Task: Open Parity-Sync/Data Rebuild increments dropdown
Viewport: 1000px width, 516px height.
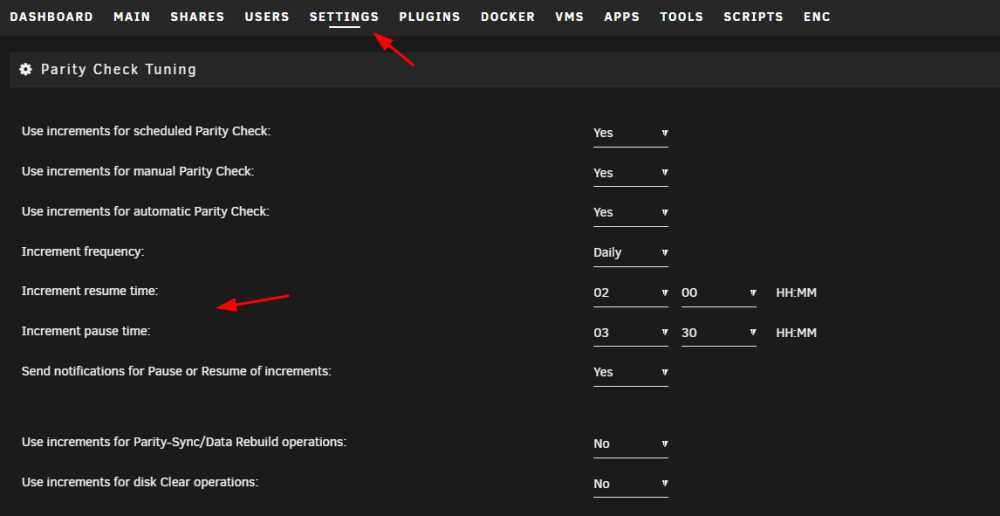Action: [631, 444]
